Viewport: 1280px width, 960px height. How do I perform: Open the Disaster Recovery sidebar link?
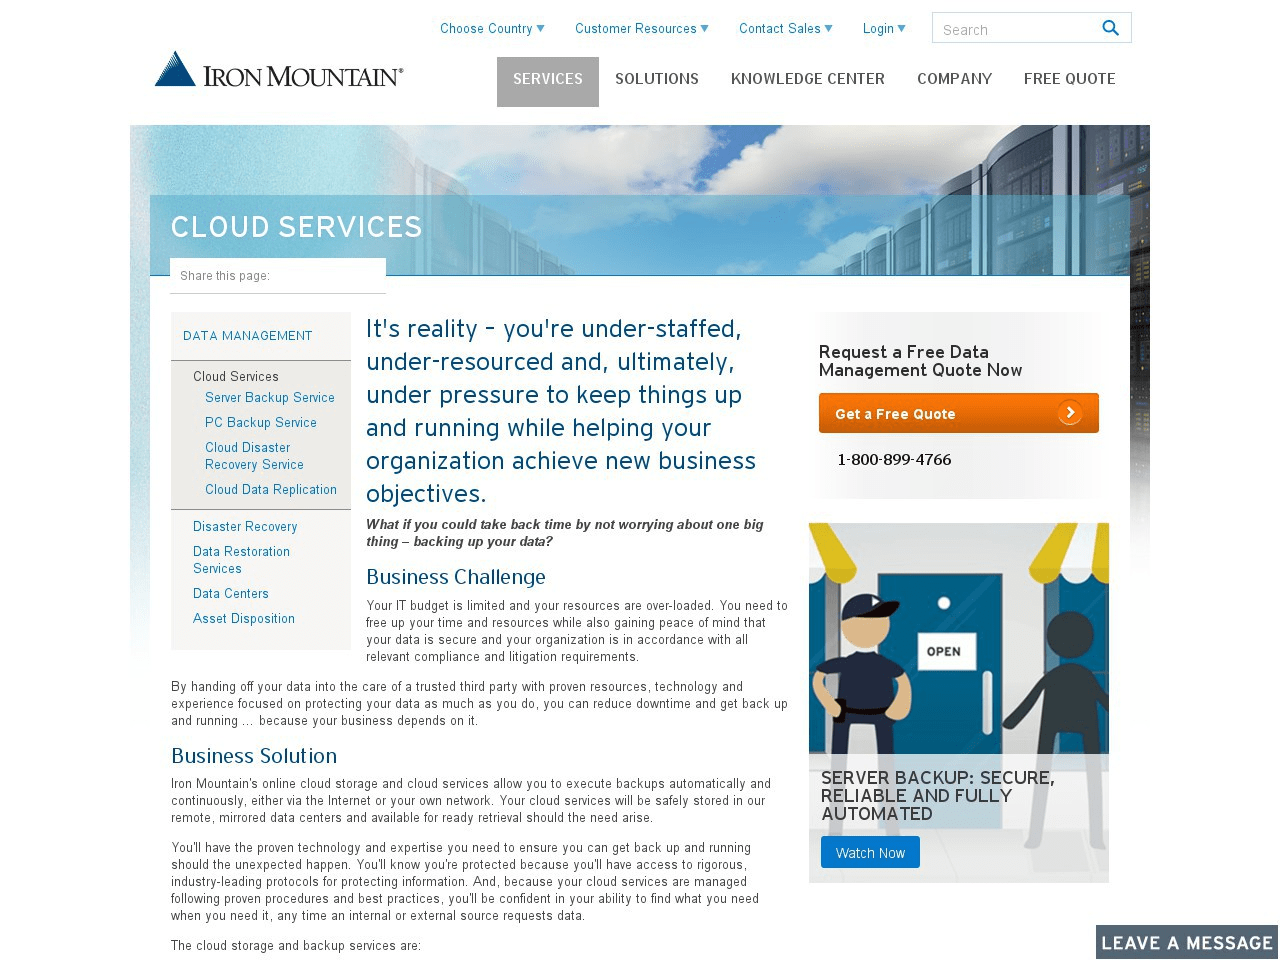tap(245, 526)
